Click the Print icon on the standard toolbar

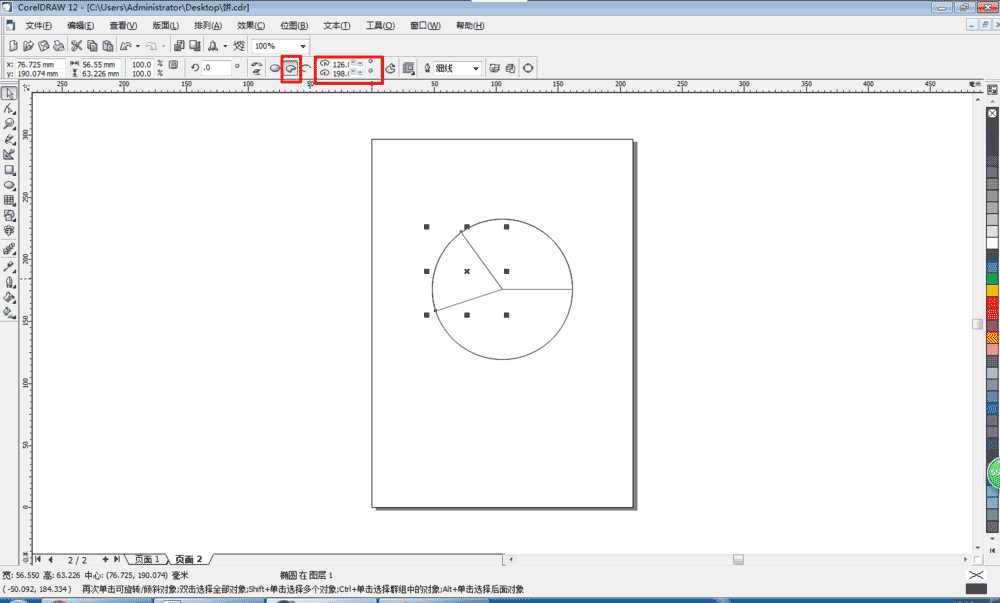[57, 45]
